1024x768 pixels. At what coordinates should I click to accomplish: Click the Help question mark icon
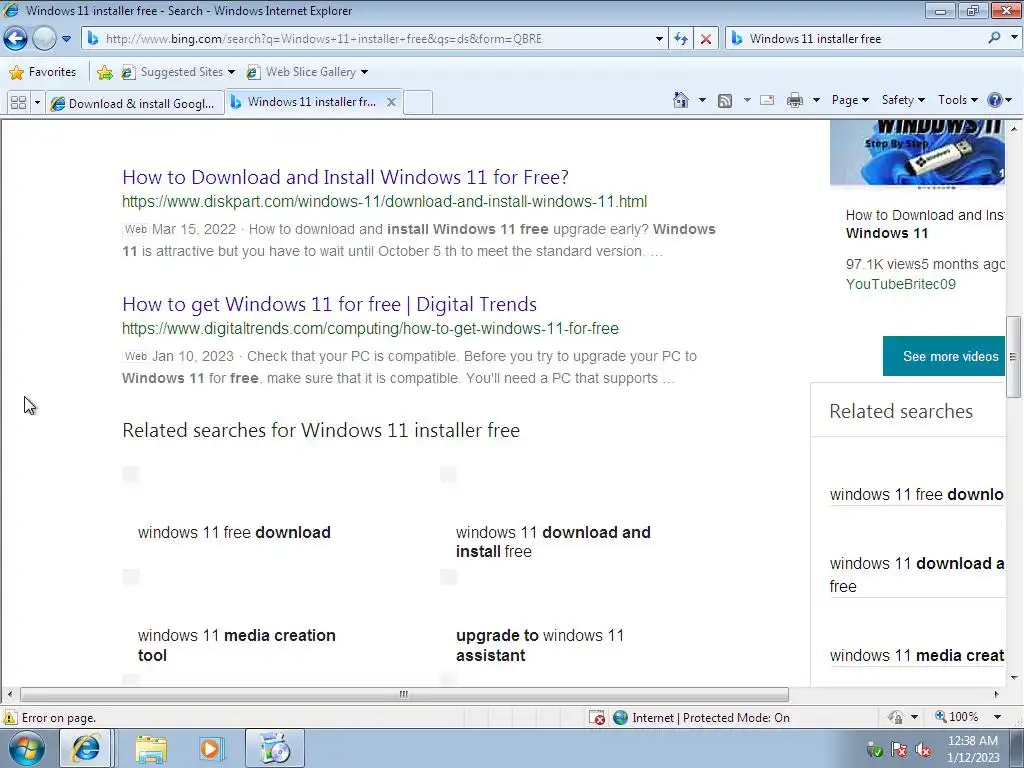coord(995,100)
